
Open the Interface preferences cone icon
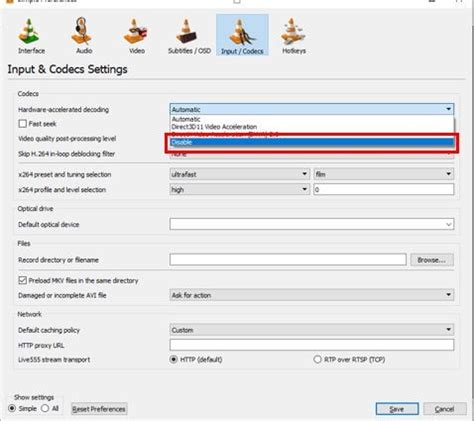[x=31, y=36]
